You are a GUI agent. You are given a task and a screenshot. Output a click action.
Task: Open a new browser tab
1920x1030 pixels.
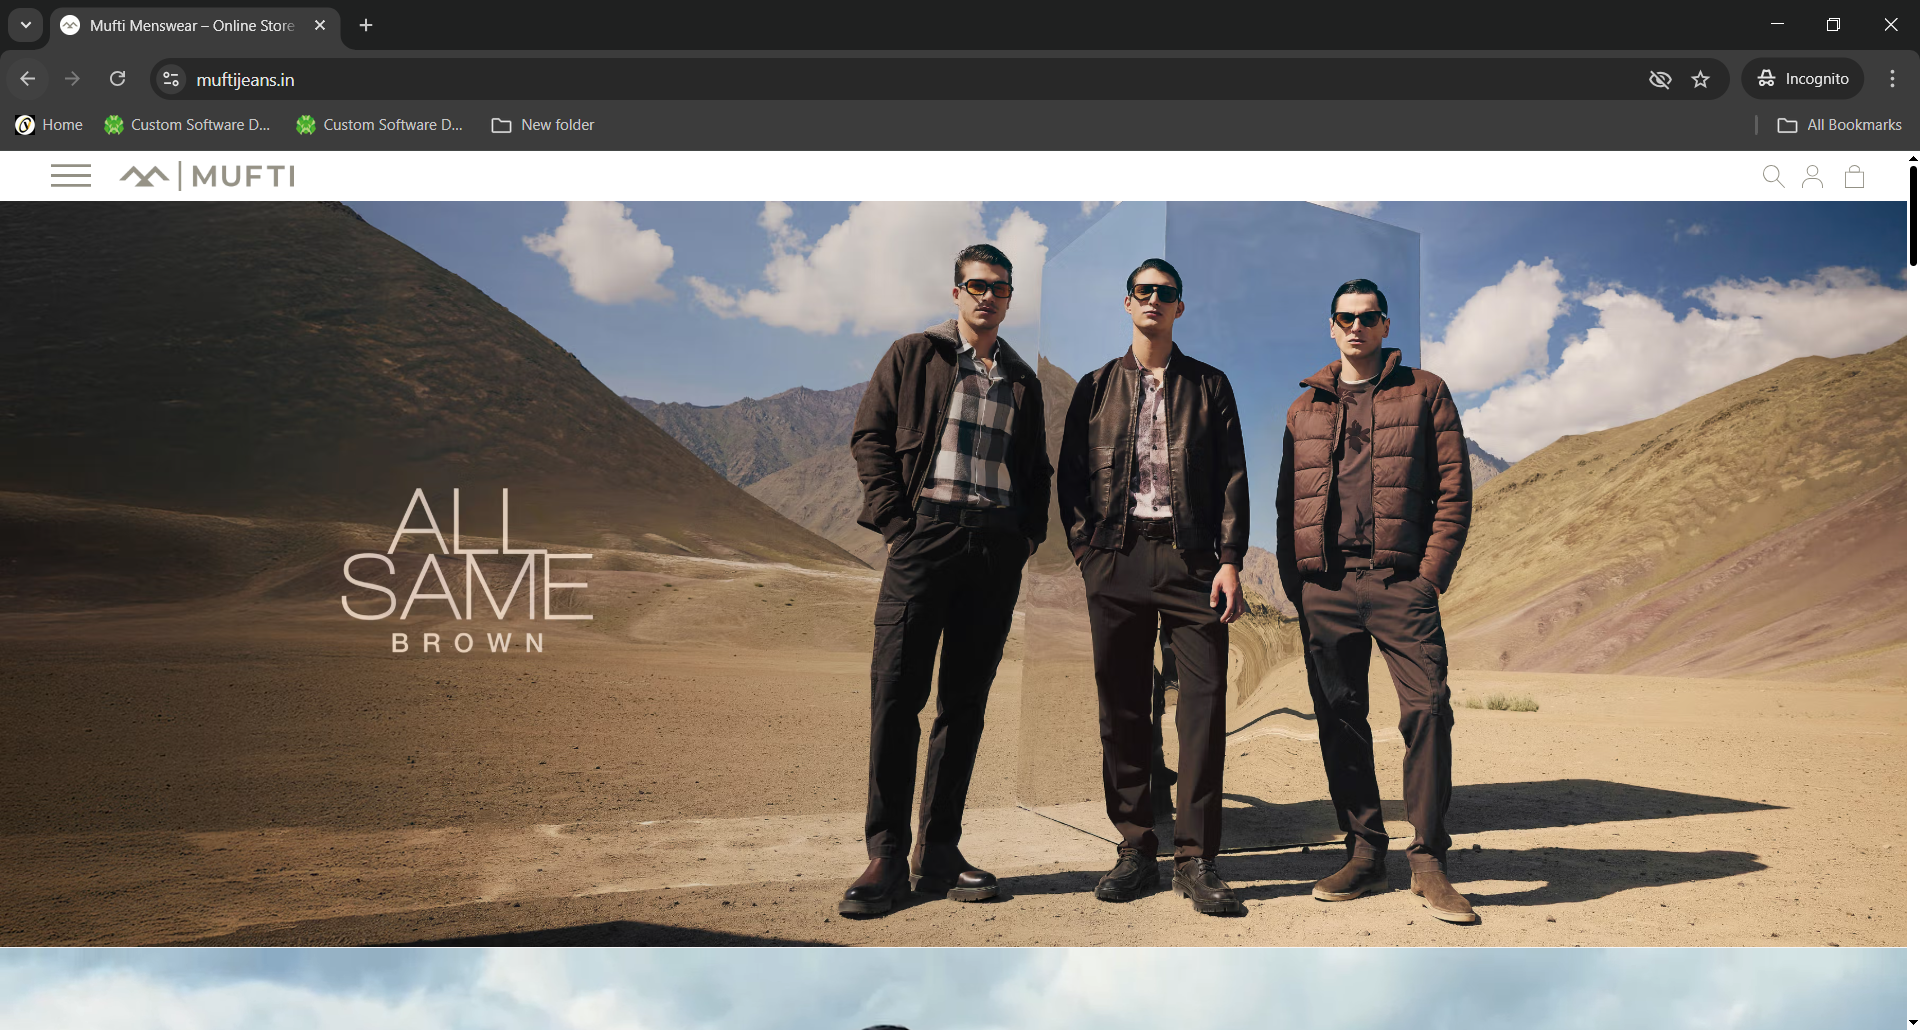pos(366,25)
